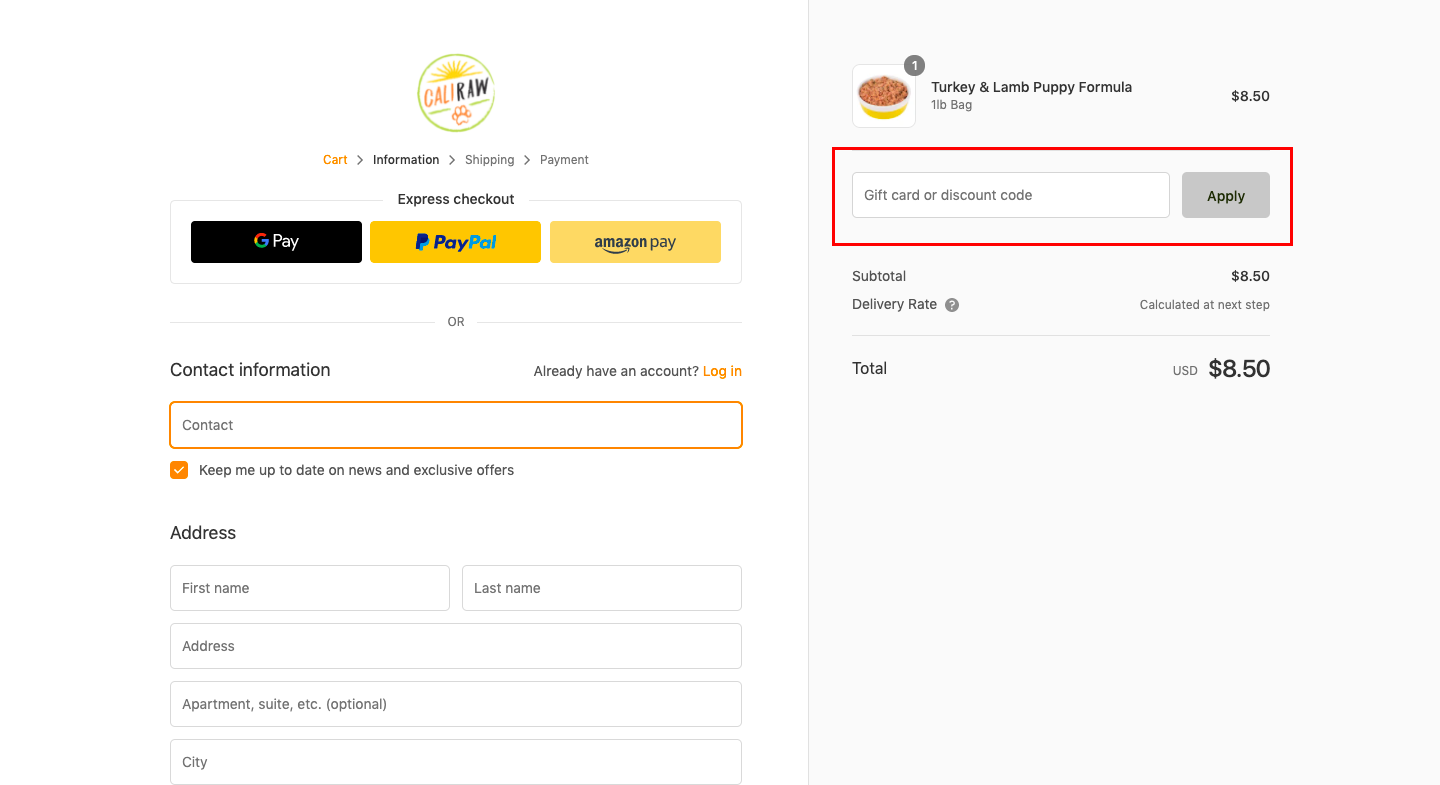The width and height of the screenshot is (1440, 785).
Task: Click into the First name field
Action: pyautogui.click(x=310, y=588)
